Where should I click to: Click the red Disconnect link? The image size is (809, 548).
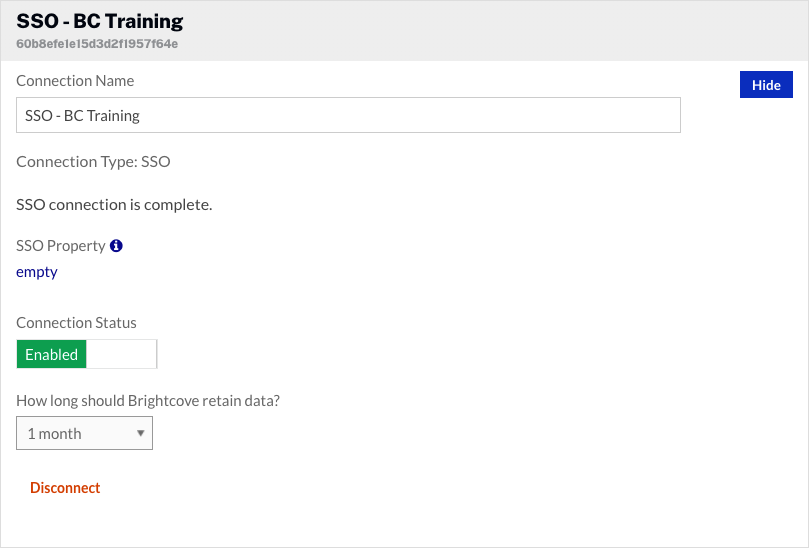65,488
